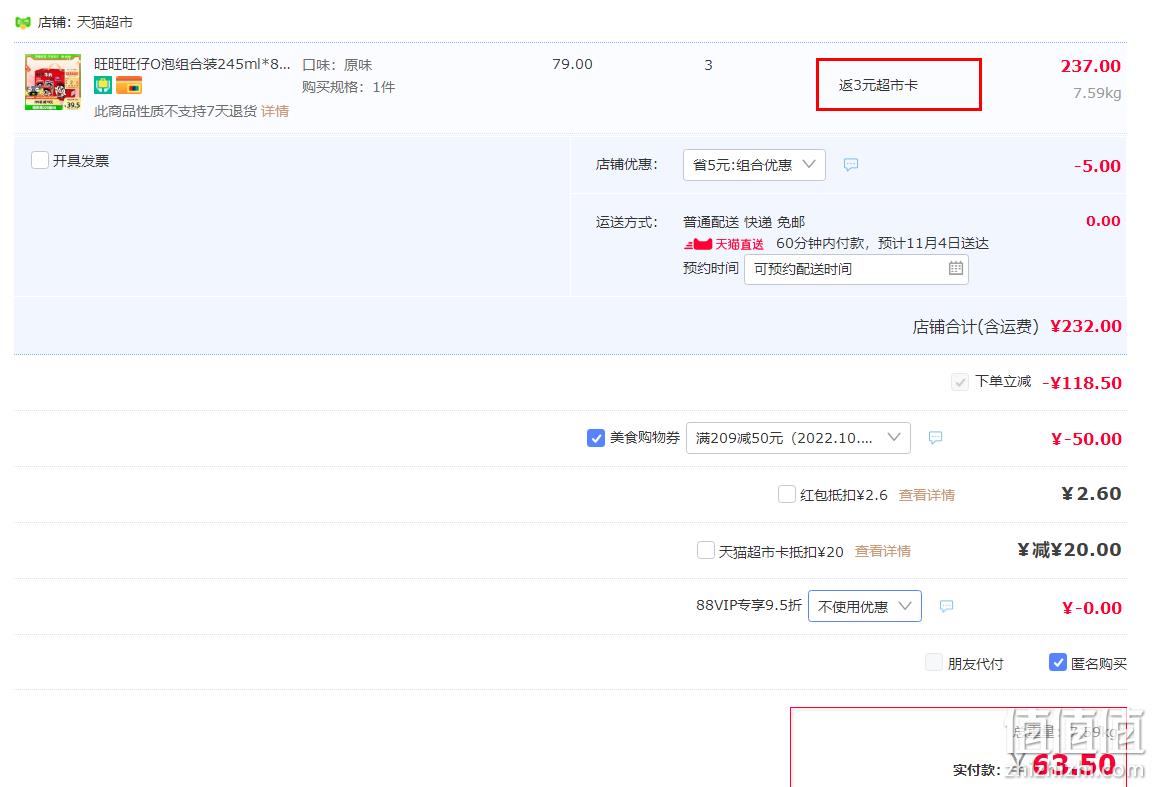Click the unit price 79.00
Viewport: 1154px width, 787px height.
point(572,65)
